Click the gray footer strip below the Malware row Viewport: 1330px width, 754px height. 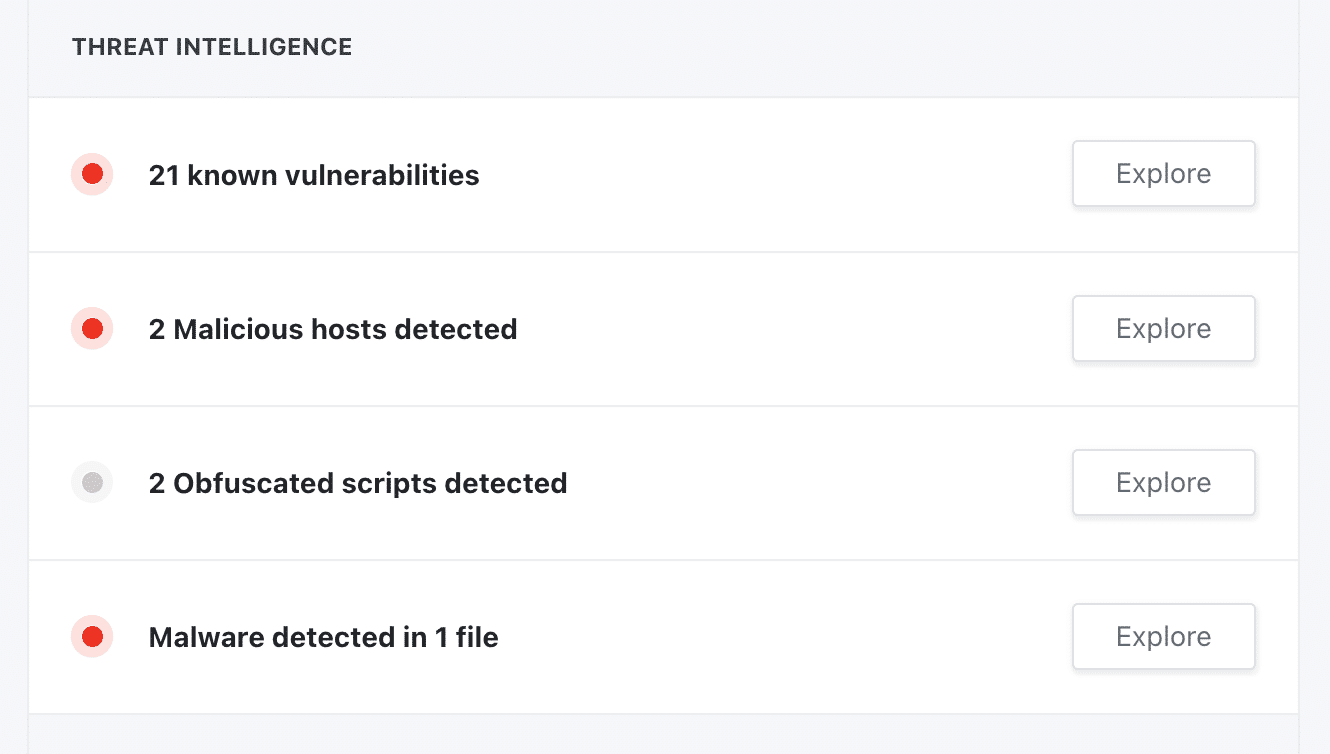pos(663,734)
